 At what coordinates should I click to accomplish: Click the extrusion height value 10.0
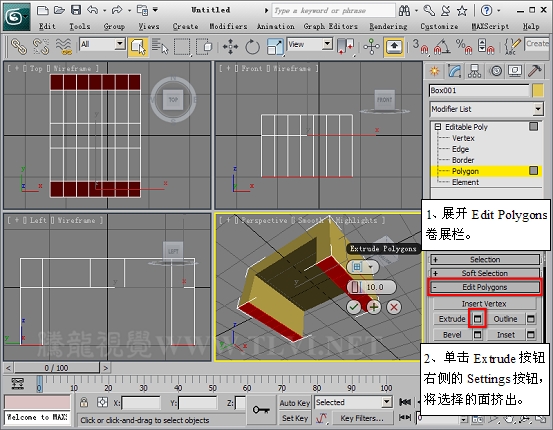tap(375, 287)
